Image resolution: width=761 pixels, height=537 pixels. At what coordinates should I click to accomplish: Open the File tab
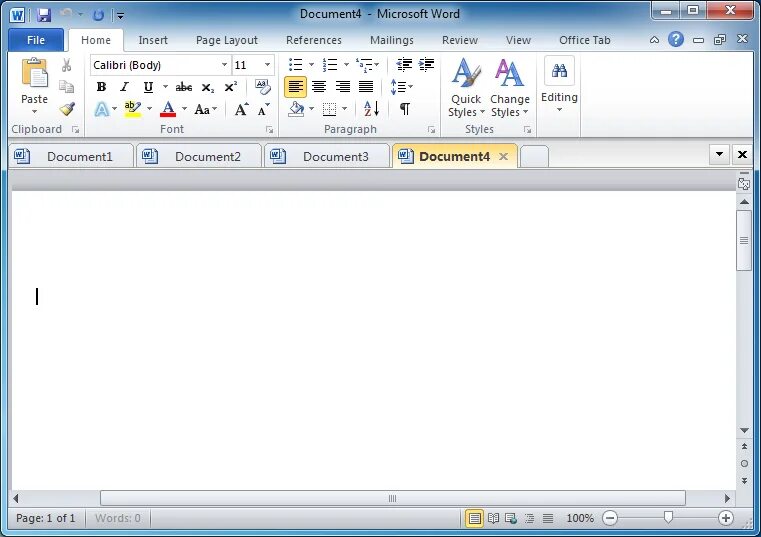36,40
